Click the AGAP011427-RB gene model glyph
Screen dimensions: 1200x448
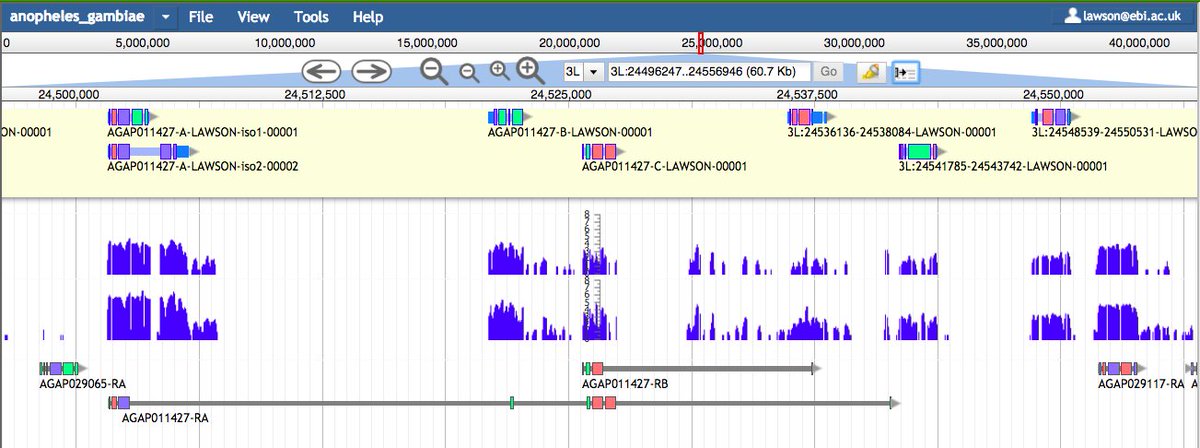(x=702, y=369)
